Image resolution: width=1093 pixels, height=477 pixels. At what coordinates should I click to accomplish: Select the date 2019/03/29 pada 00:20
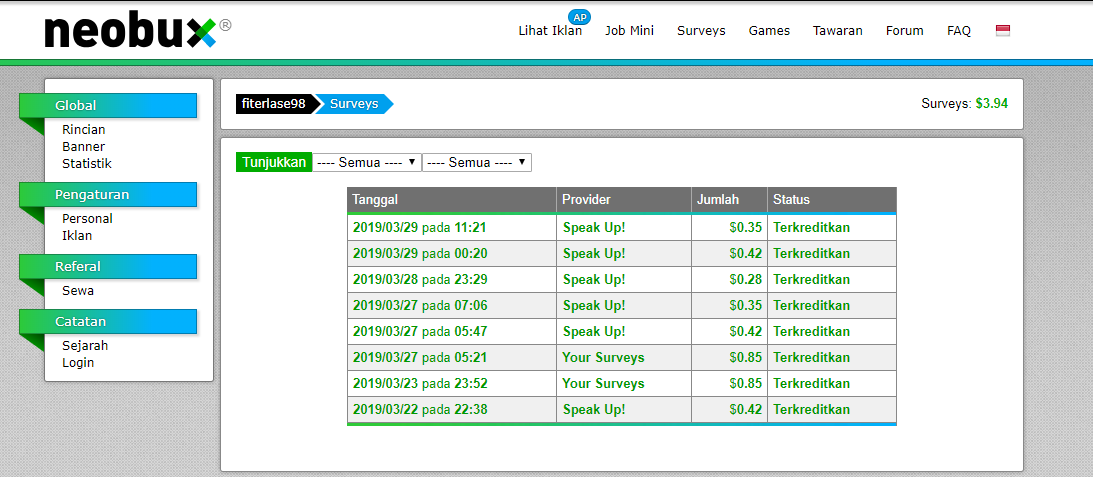pos(420,253)
